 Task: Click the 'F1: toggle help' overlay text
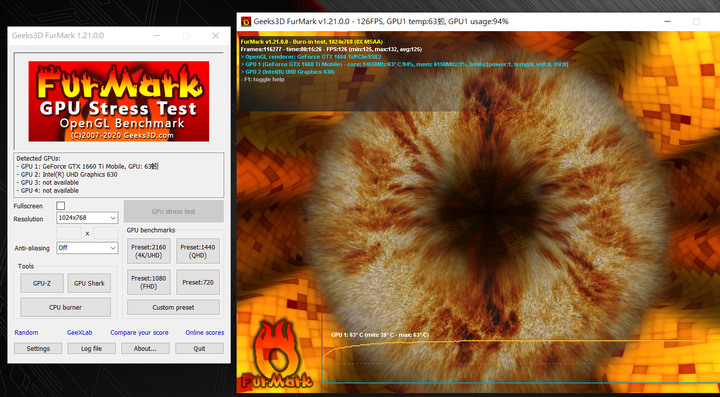pyautogui.click(x=263, y=79)
